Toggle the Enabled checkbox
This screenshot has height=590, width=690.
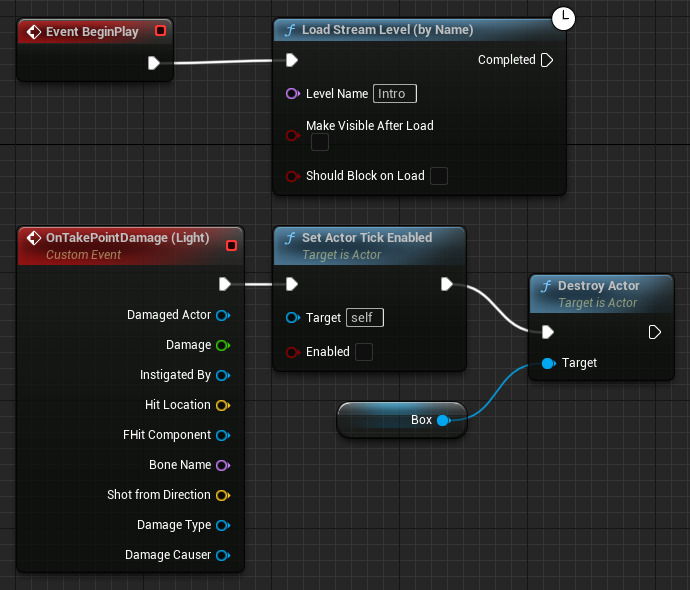364,352
